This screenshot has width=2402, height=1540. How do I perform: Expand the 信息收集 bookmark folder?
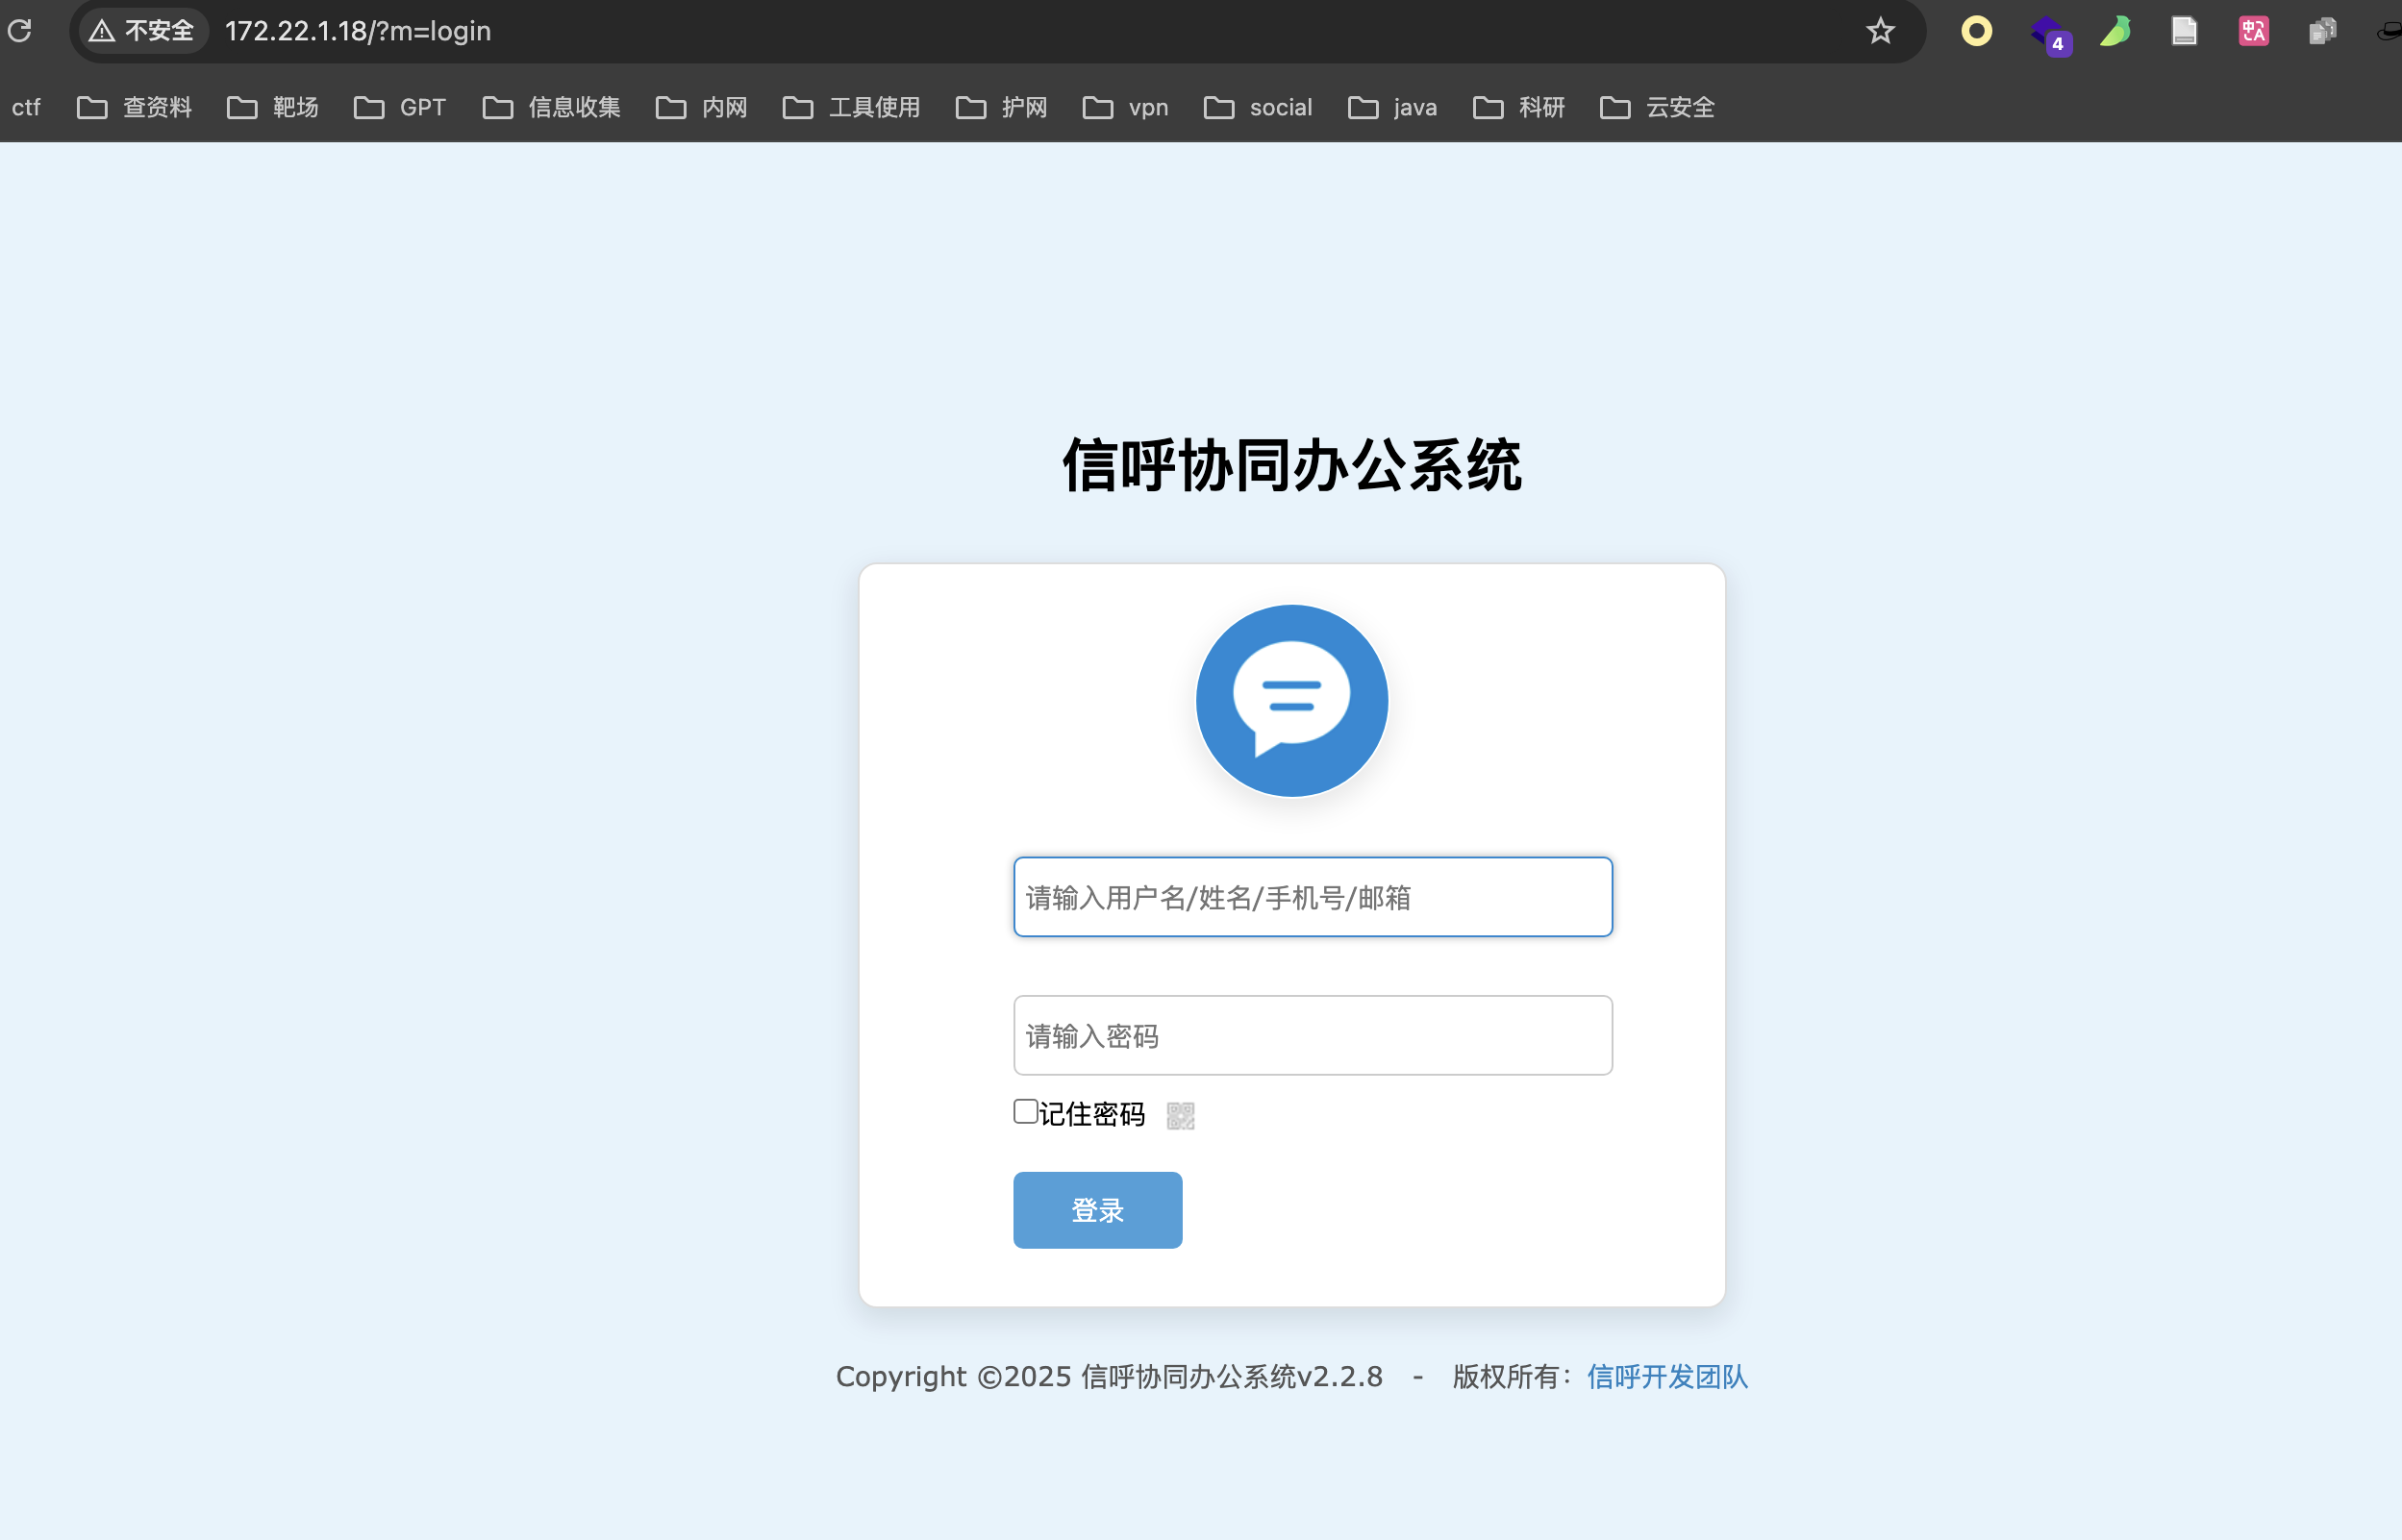click(552, 107)
